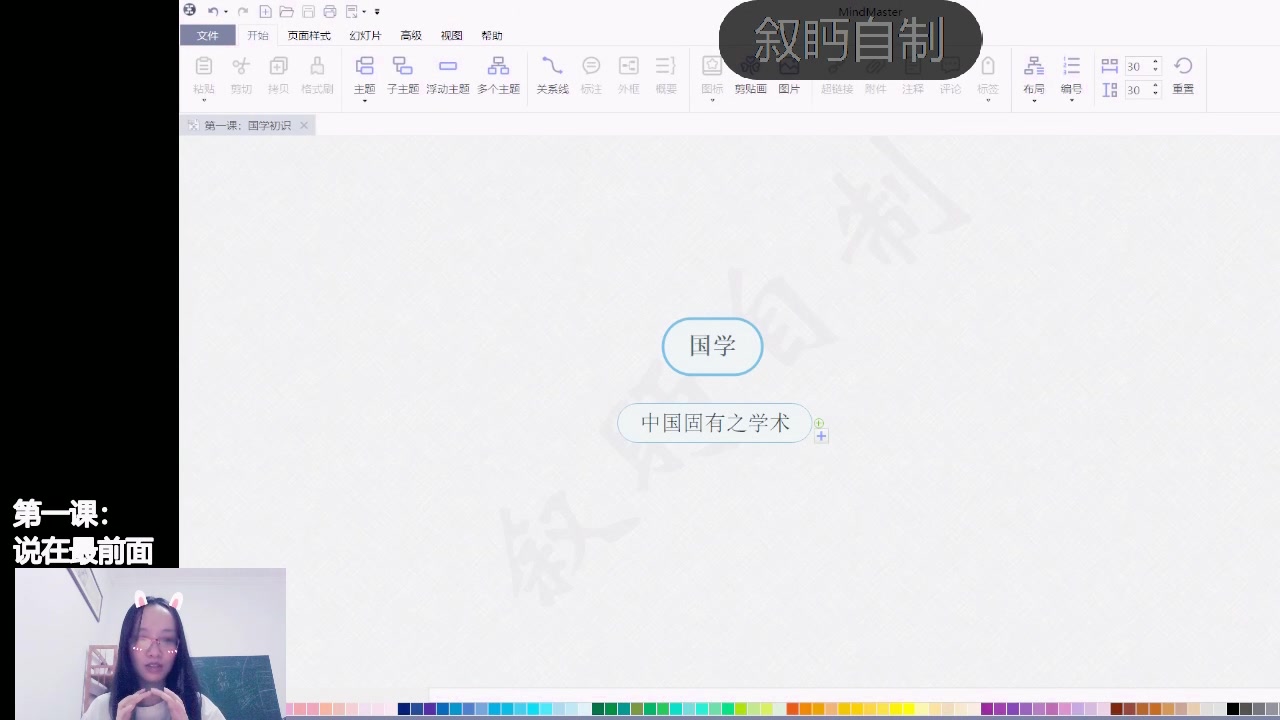Switch to the 帮助 ribbon tab
Screen dimensions: 1280x720
pos(492,35)
